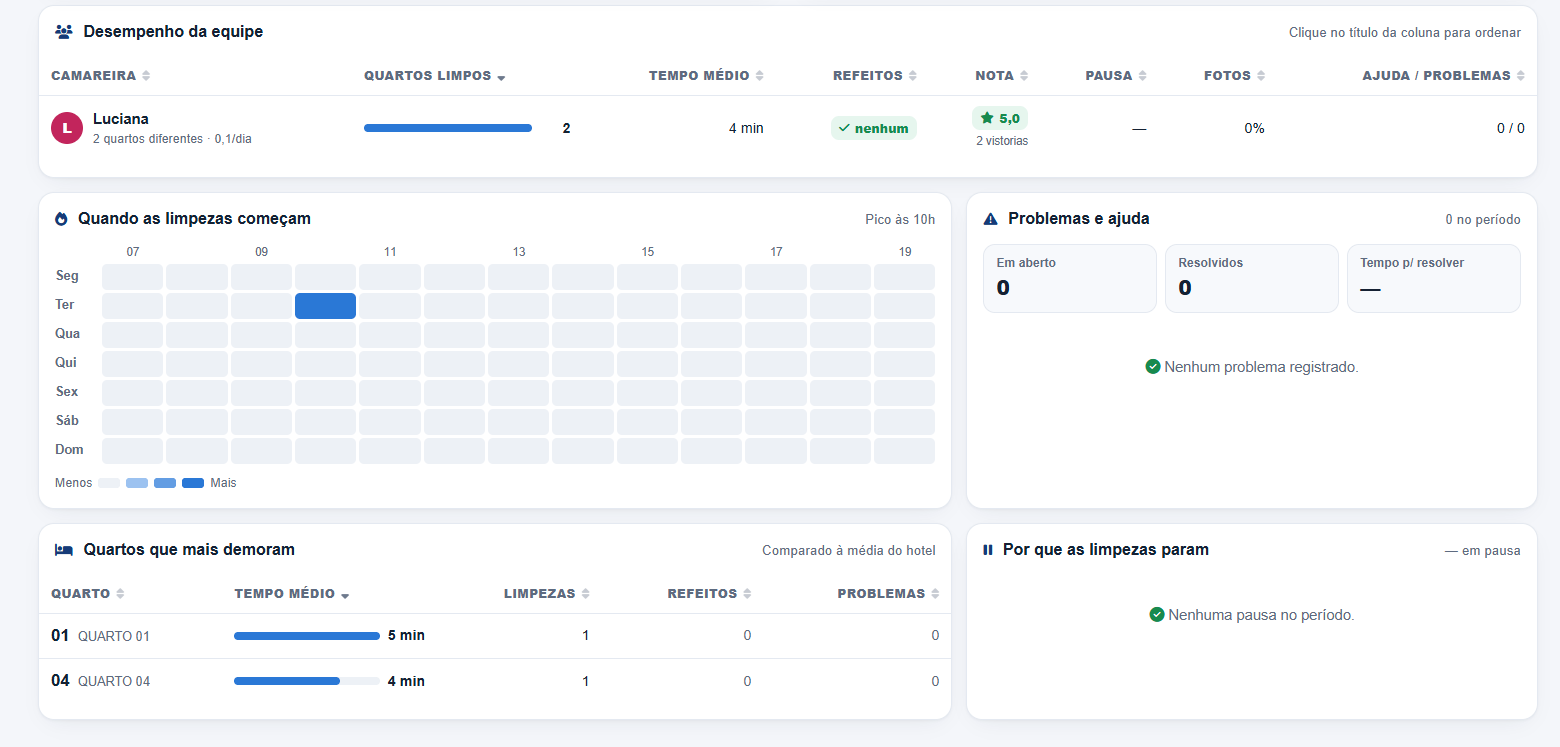
Task: Click the team icon beside Desempenho da equipe
Action: (x=64, y=32)
